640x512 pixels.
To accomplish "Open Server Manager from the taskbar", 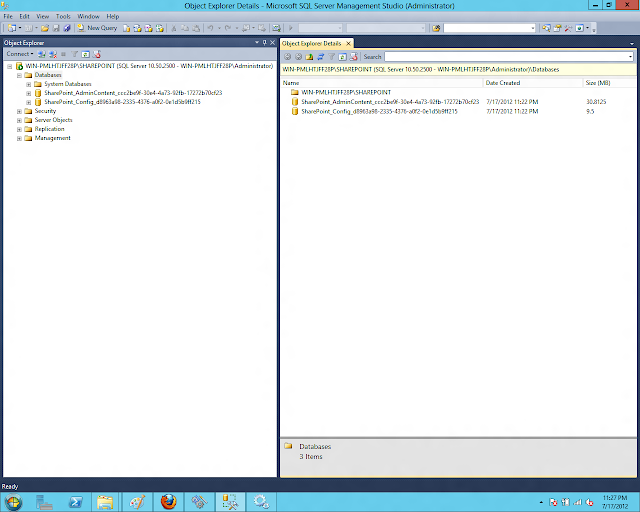I will [x=44, y=502].
